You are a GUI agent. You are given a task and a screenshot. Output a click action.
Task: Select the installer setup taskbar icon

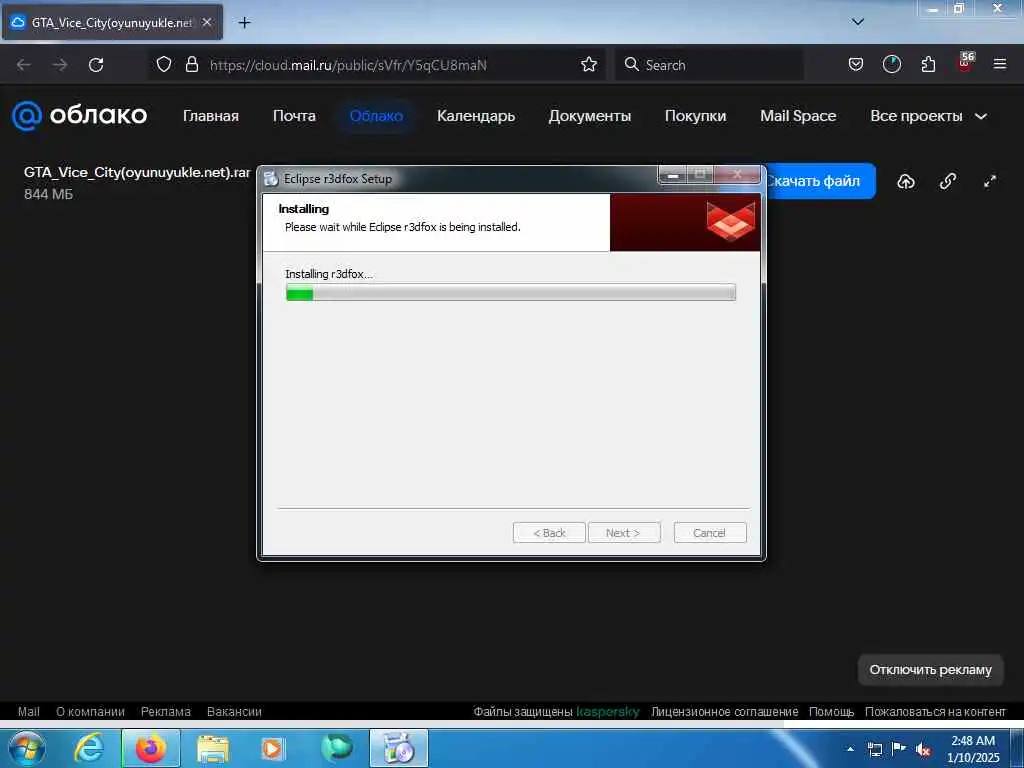pyautogui.click(x=399, y=748)
